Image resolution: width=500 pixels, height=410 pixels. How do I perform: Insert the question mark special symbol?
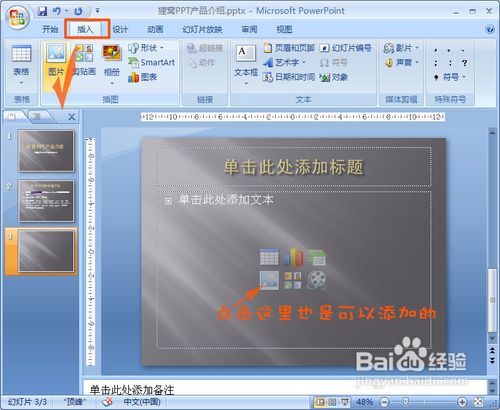[x=464, y=63]
